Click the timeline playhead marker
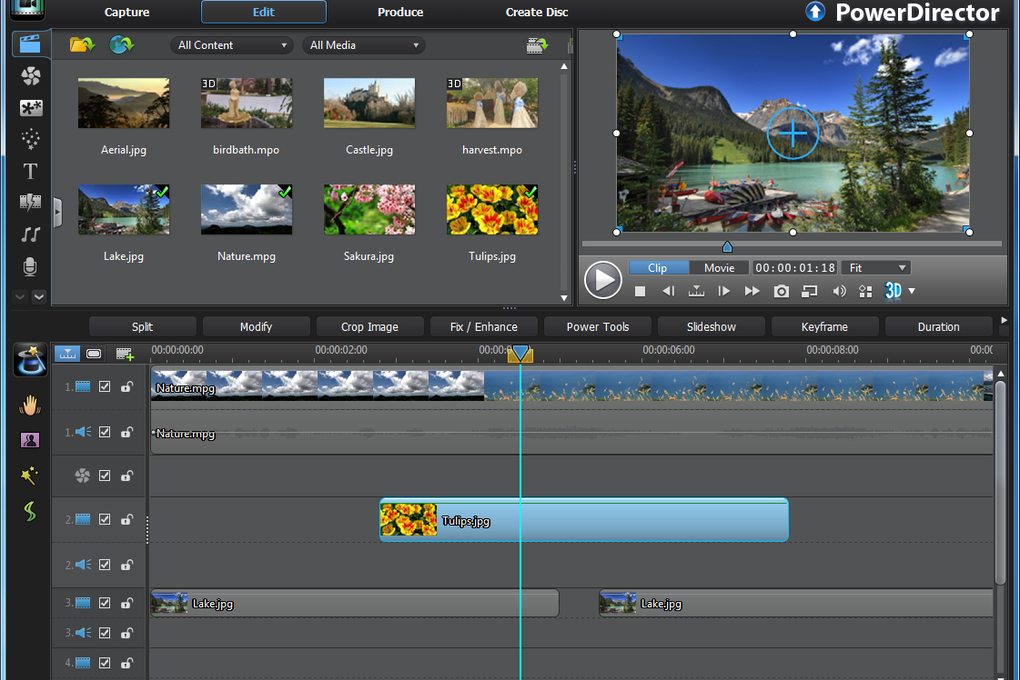 (x=520, y=354)
